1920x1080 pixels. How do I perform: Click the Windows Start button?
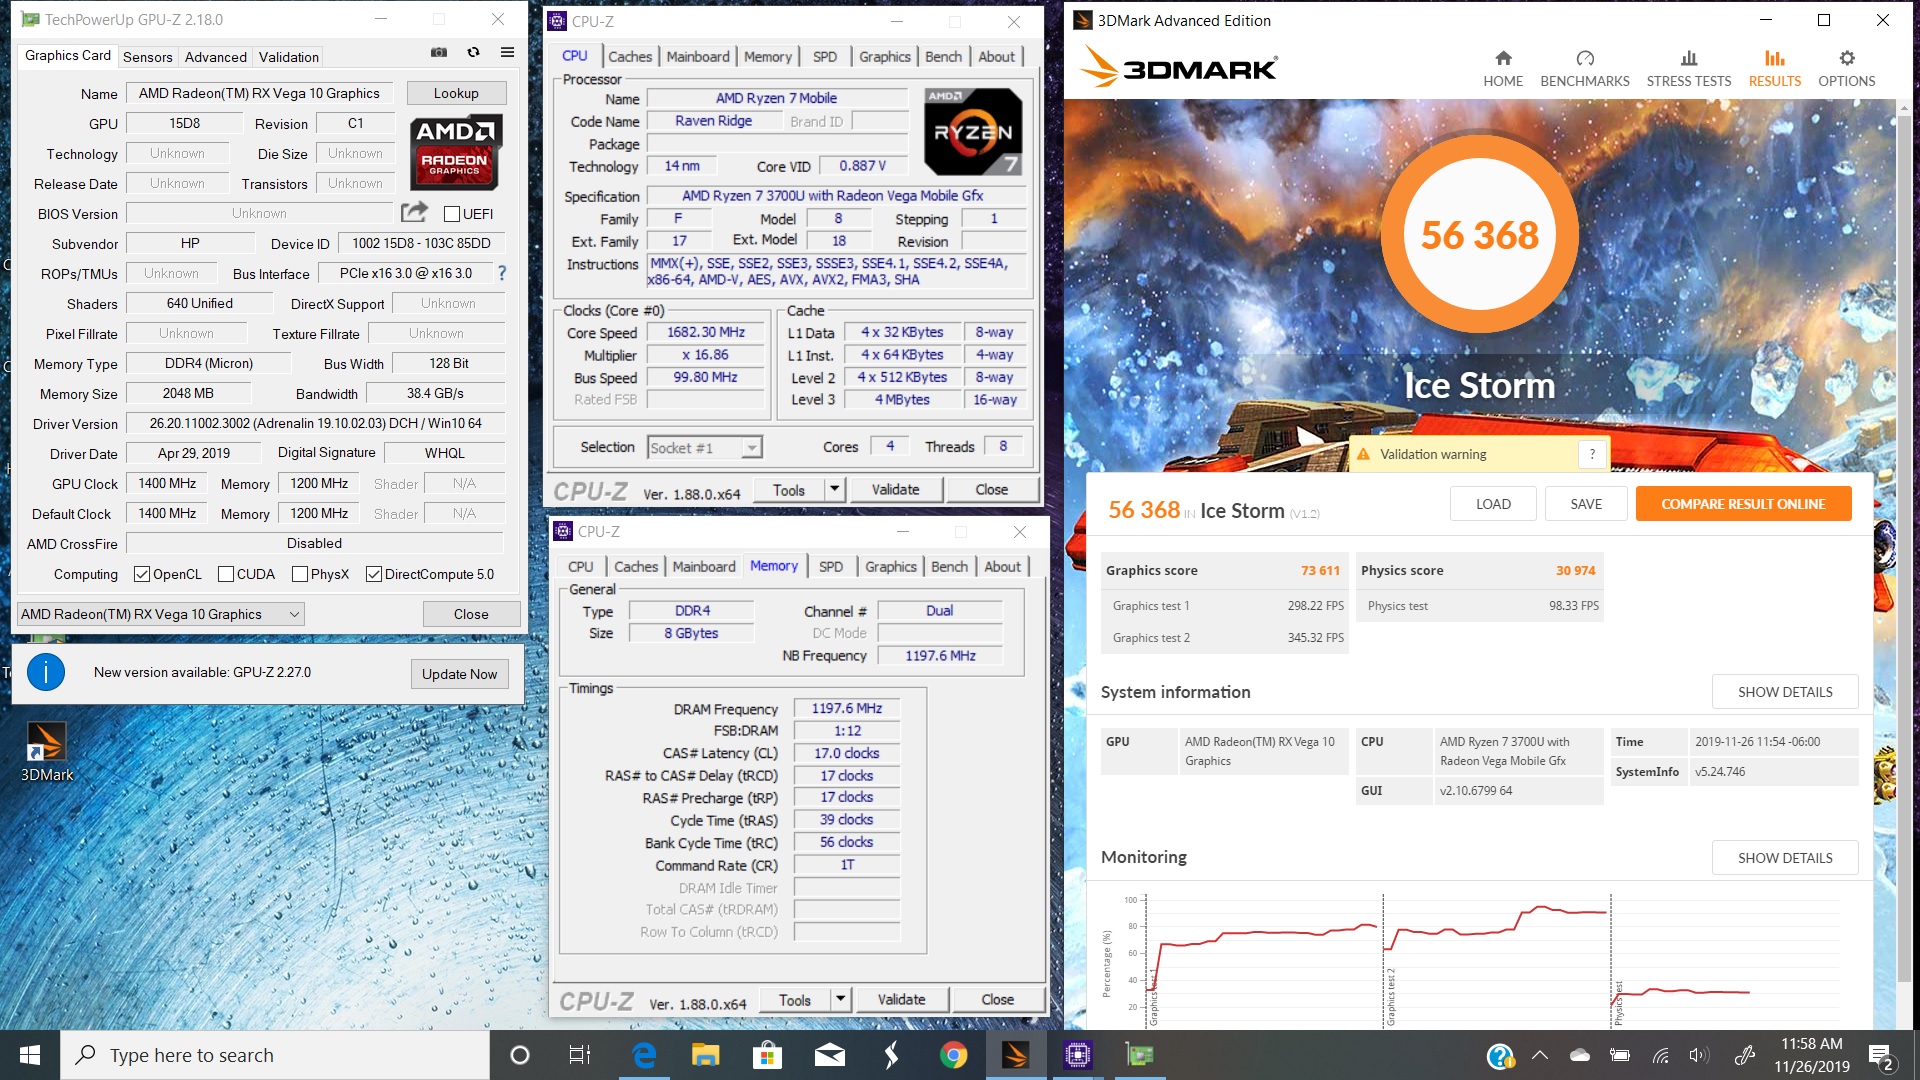(x=30, y=1055)
